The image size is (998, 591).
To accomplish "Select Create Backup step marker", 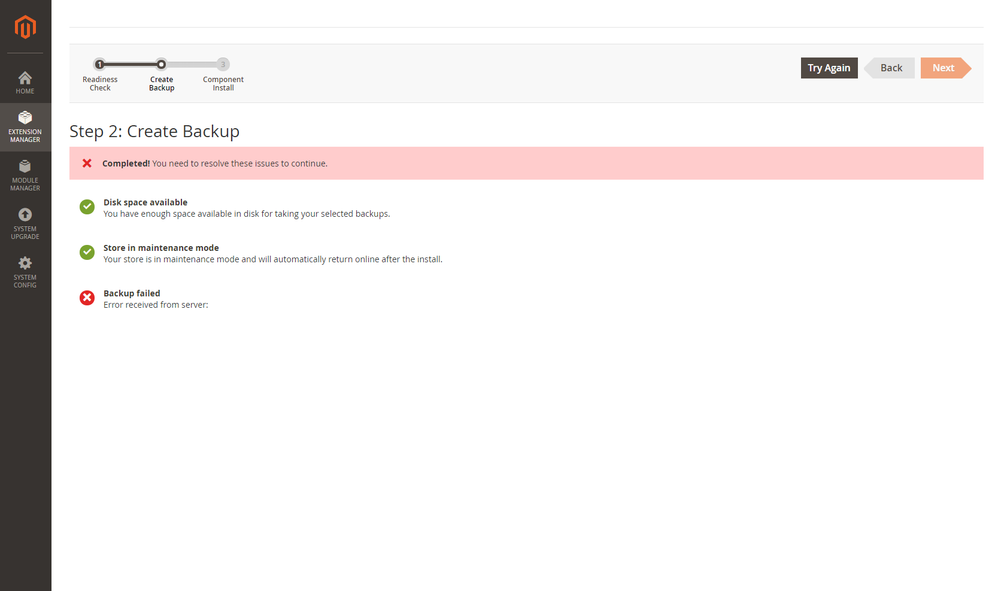I will coord(161,64).
